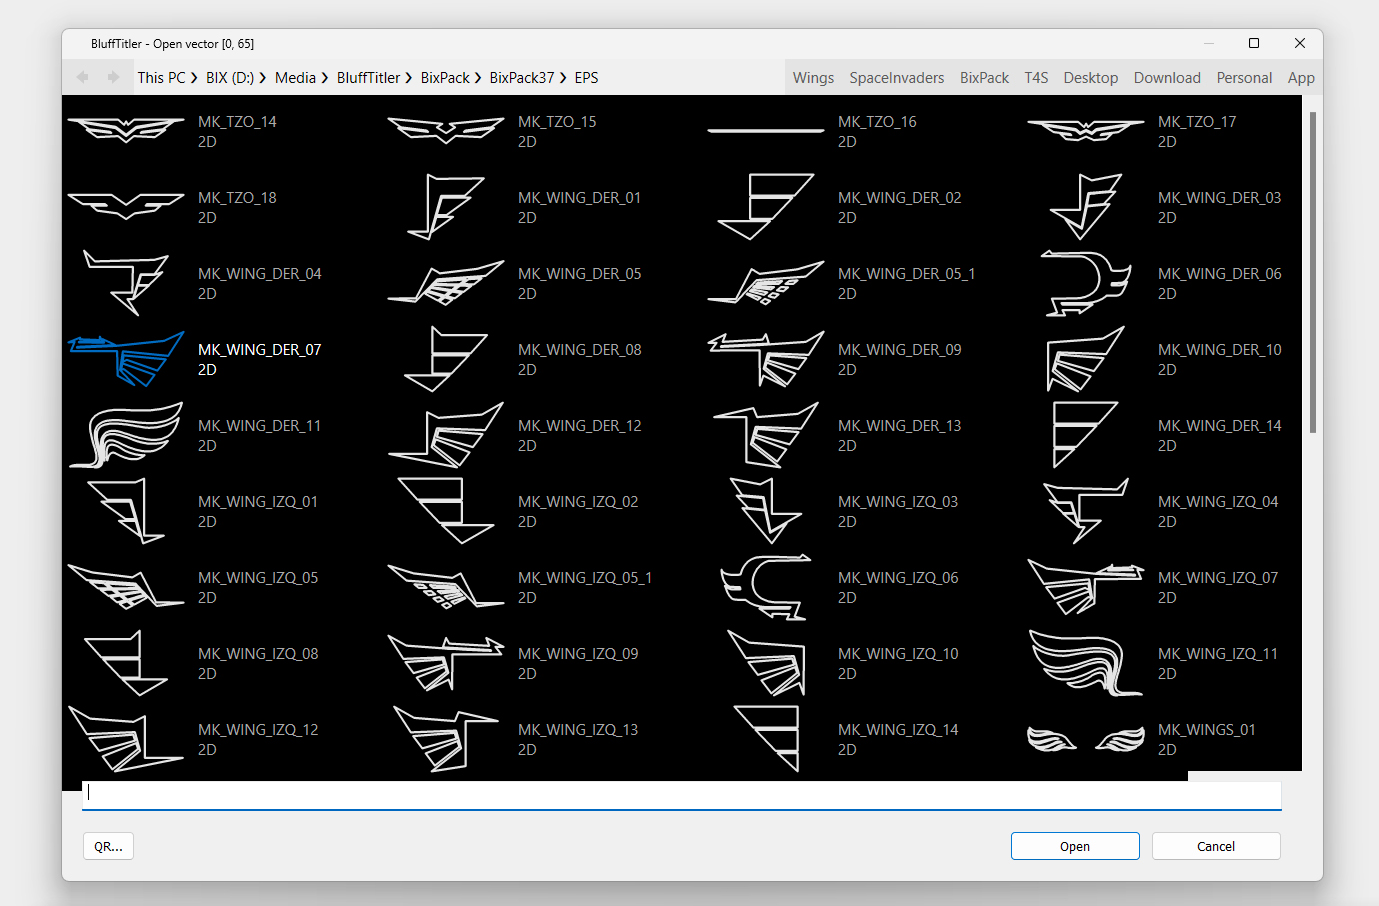Choose the MK_WING_DER_06 vector icon

tap(1086, 283)
